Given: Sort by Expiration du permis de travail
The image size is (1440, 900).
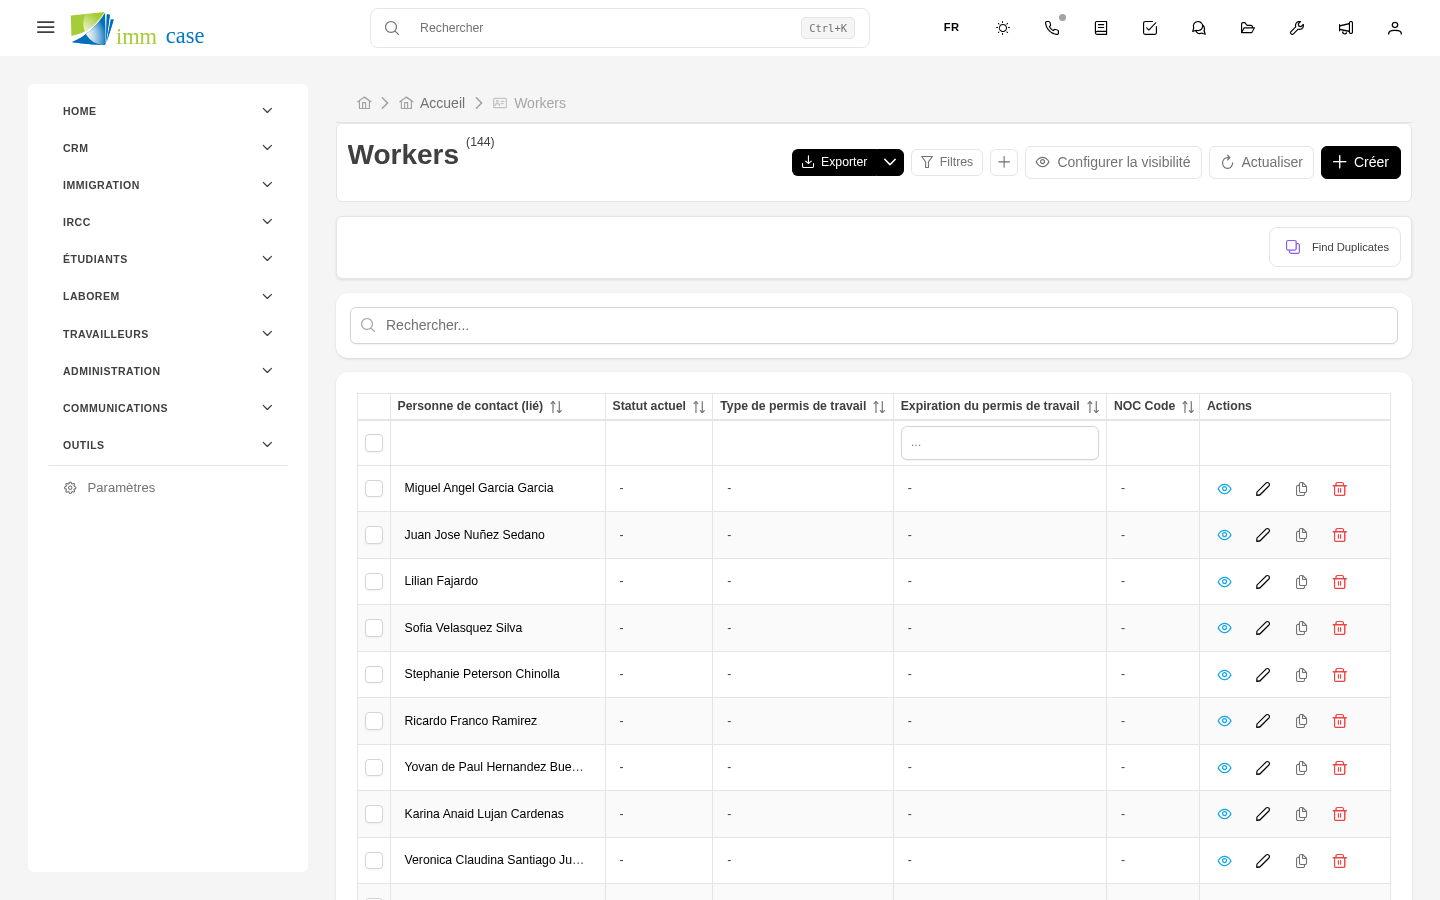Looking at the screenshot, I should pos(1093,407).
